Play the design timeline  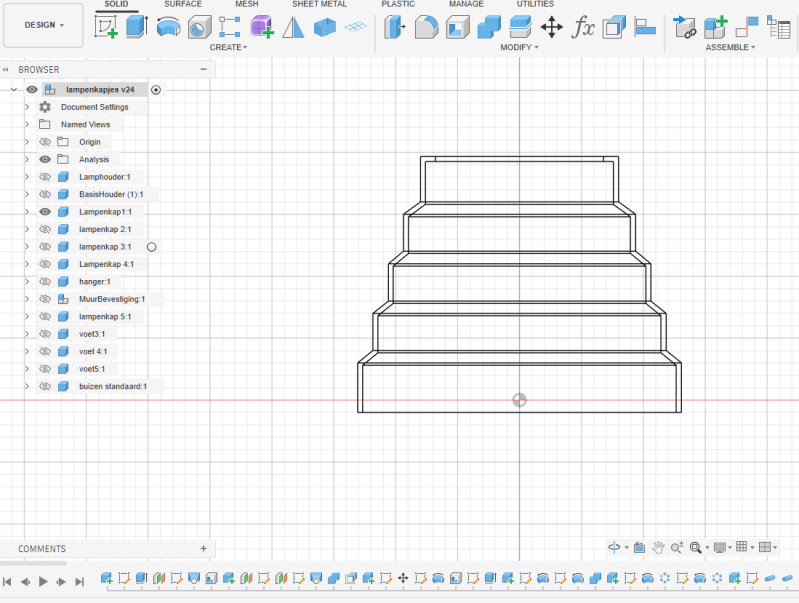(43, 581)
